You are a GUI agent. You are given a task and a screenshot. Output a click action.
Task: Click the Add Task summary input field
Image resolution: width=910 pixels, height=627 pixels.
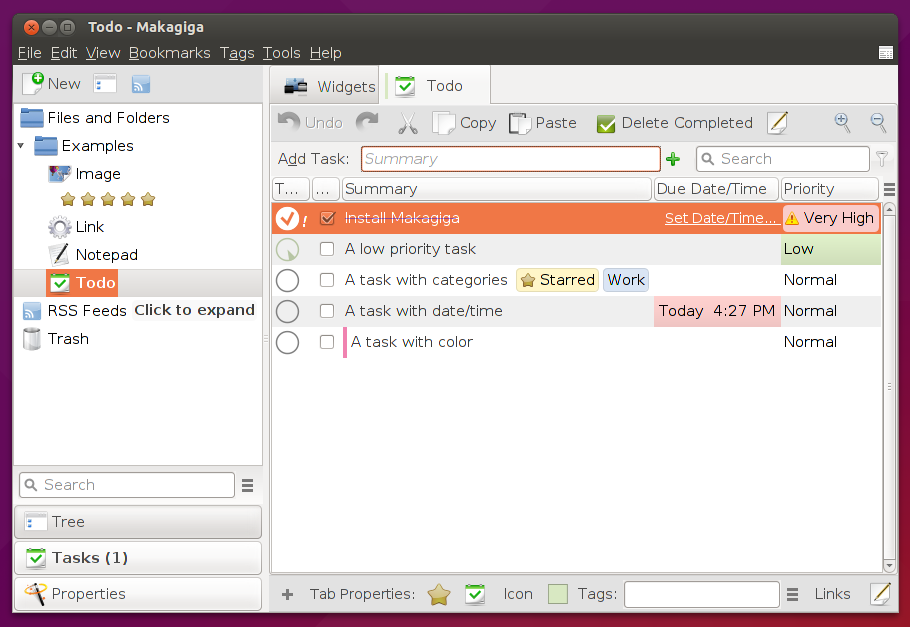pos(511,159)
